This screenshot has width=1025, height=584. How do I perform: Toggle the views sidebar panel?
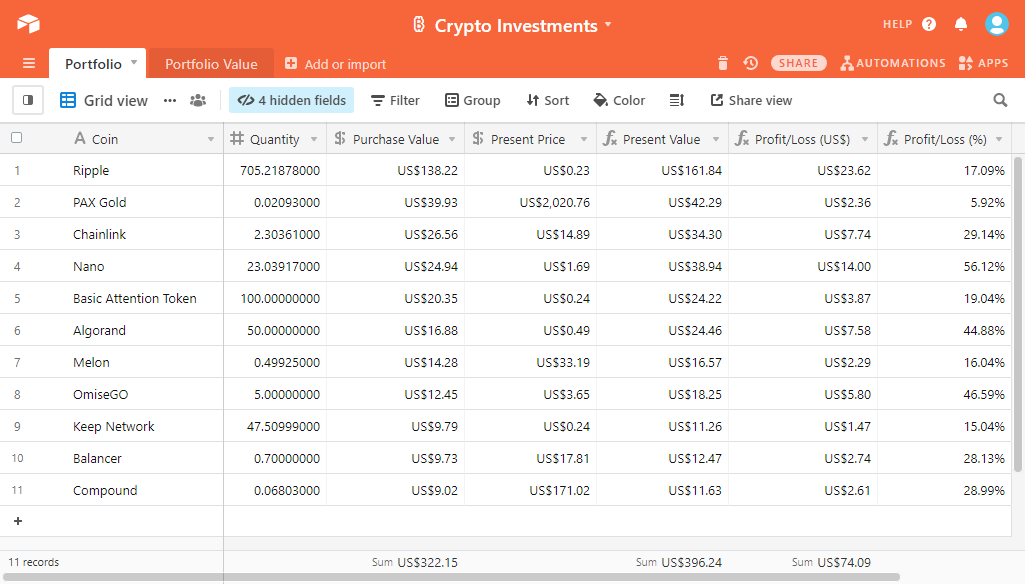[x=28, y=100]
